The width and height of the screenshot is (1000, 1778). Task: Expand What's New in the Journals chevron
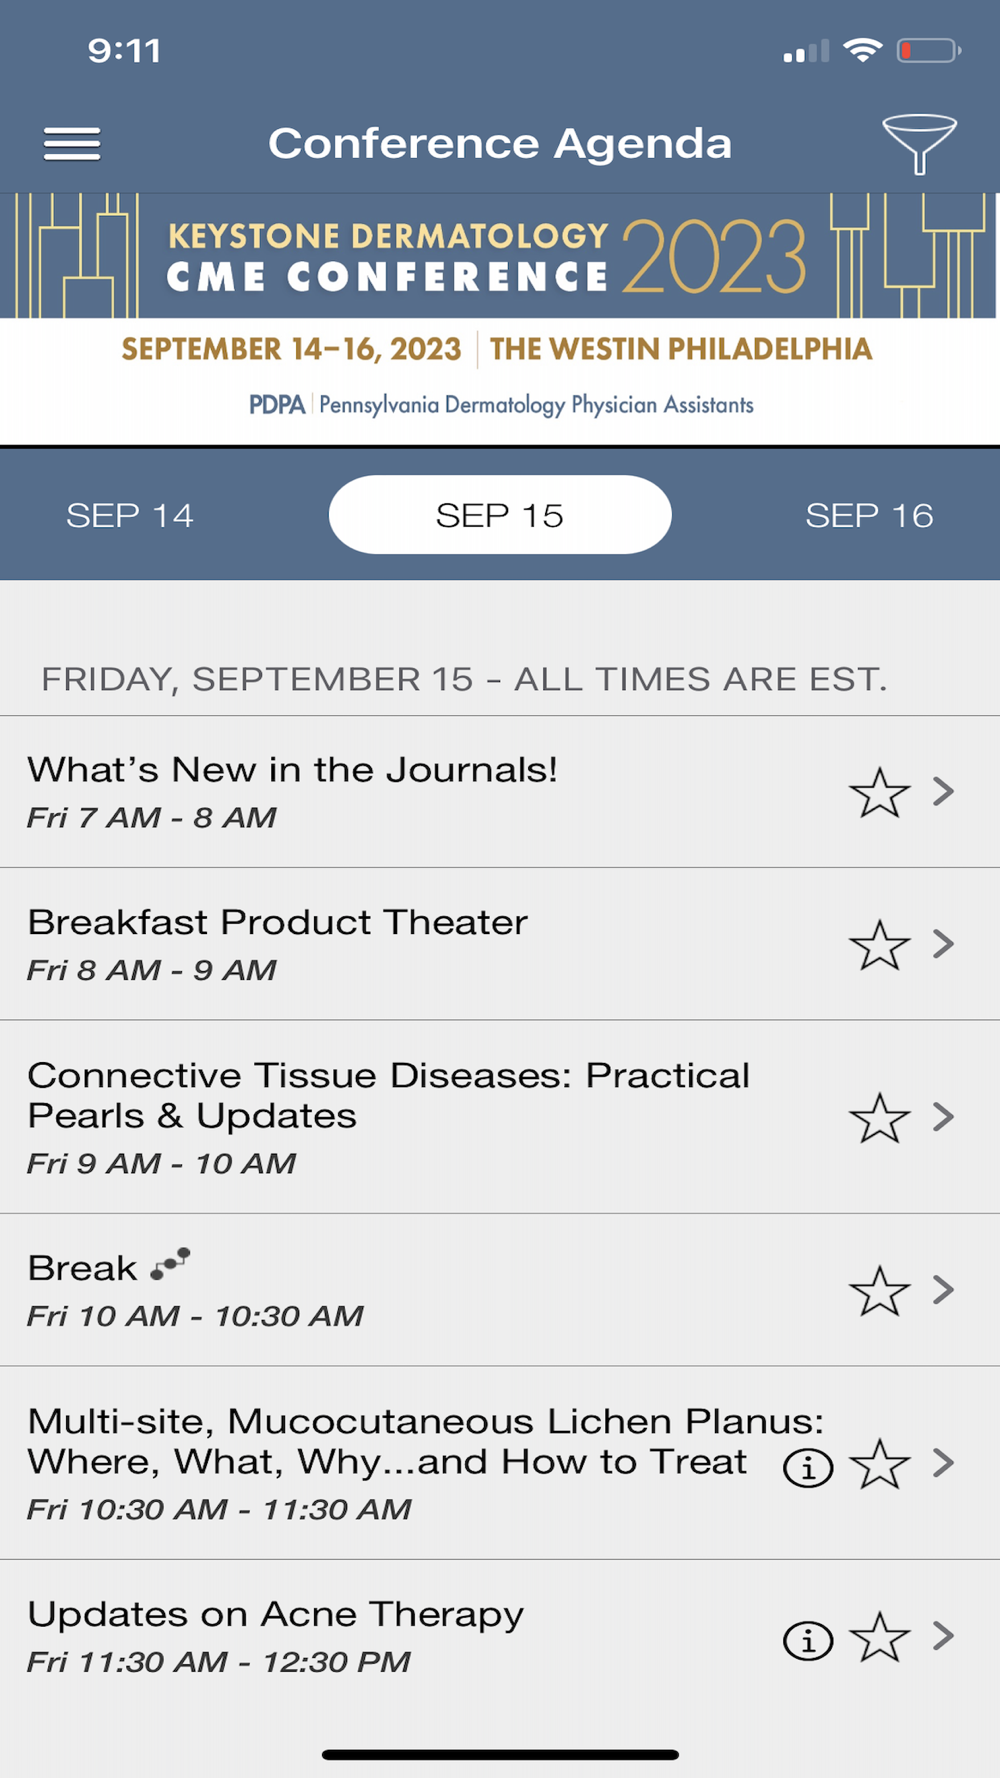coord(943,791)
